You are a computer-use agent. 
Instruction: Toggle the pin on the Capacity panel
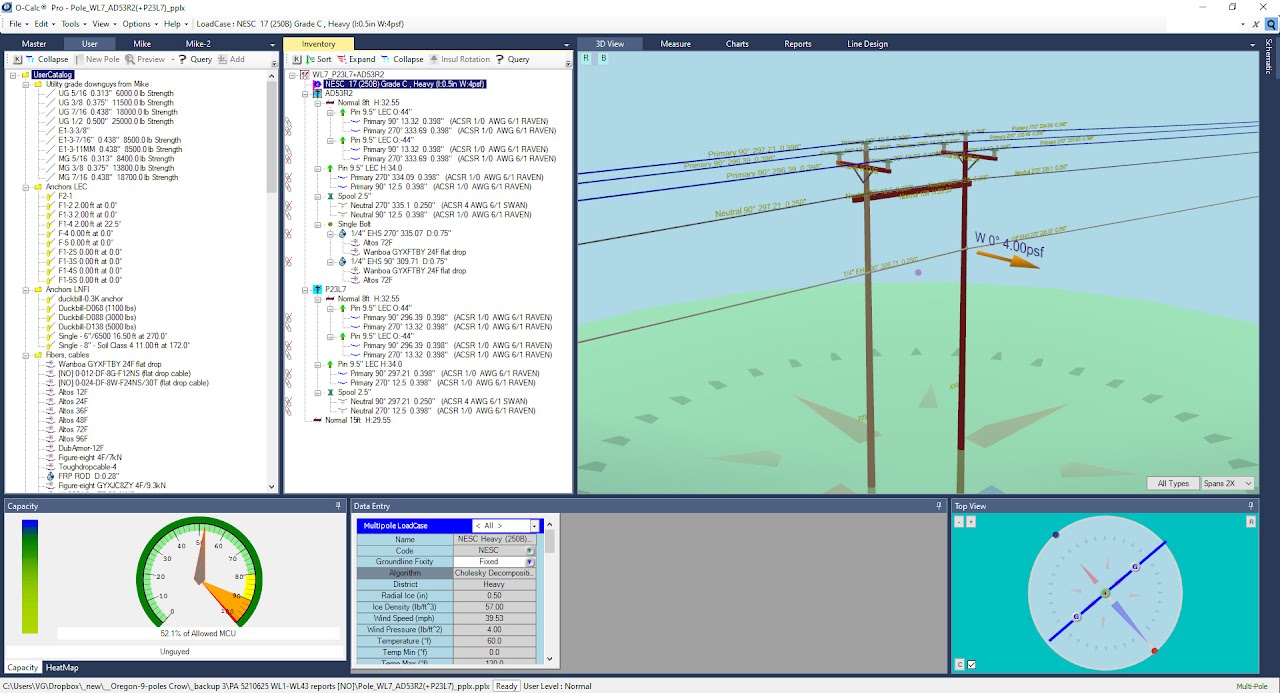coord(337,506)
